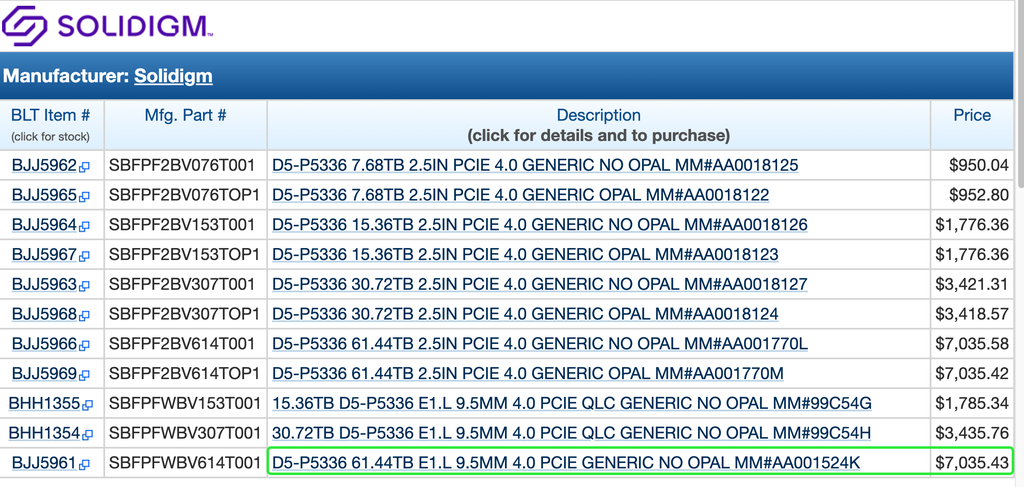The width and height of the screenshot is (1024, 487).
Task: Check stock for item BJJ5962
Action: coord(44,166)
